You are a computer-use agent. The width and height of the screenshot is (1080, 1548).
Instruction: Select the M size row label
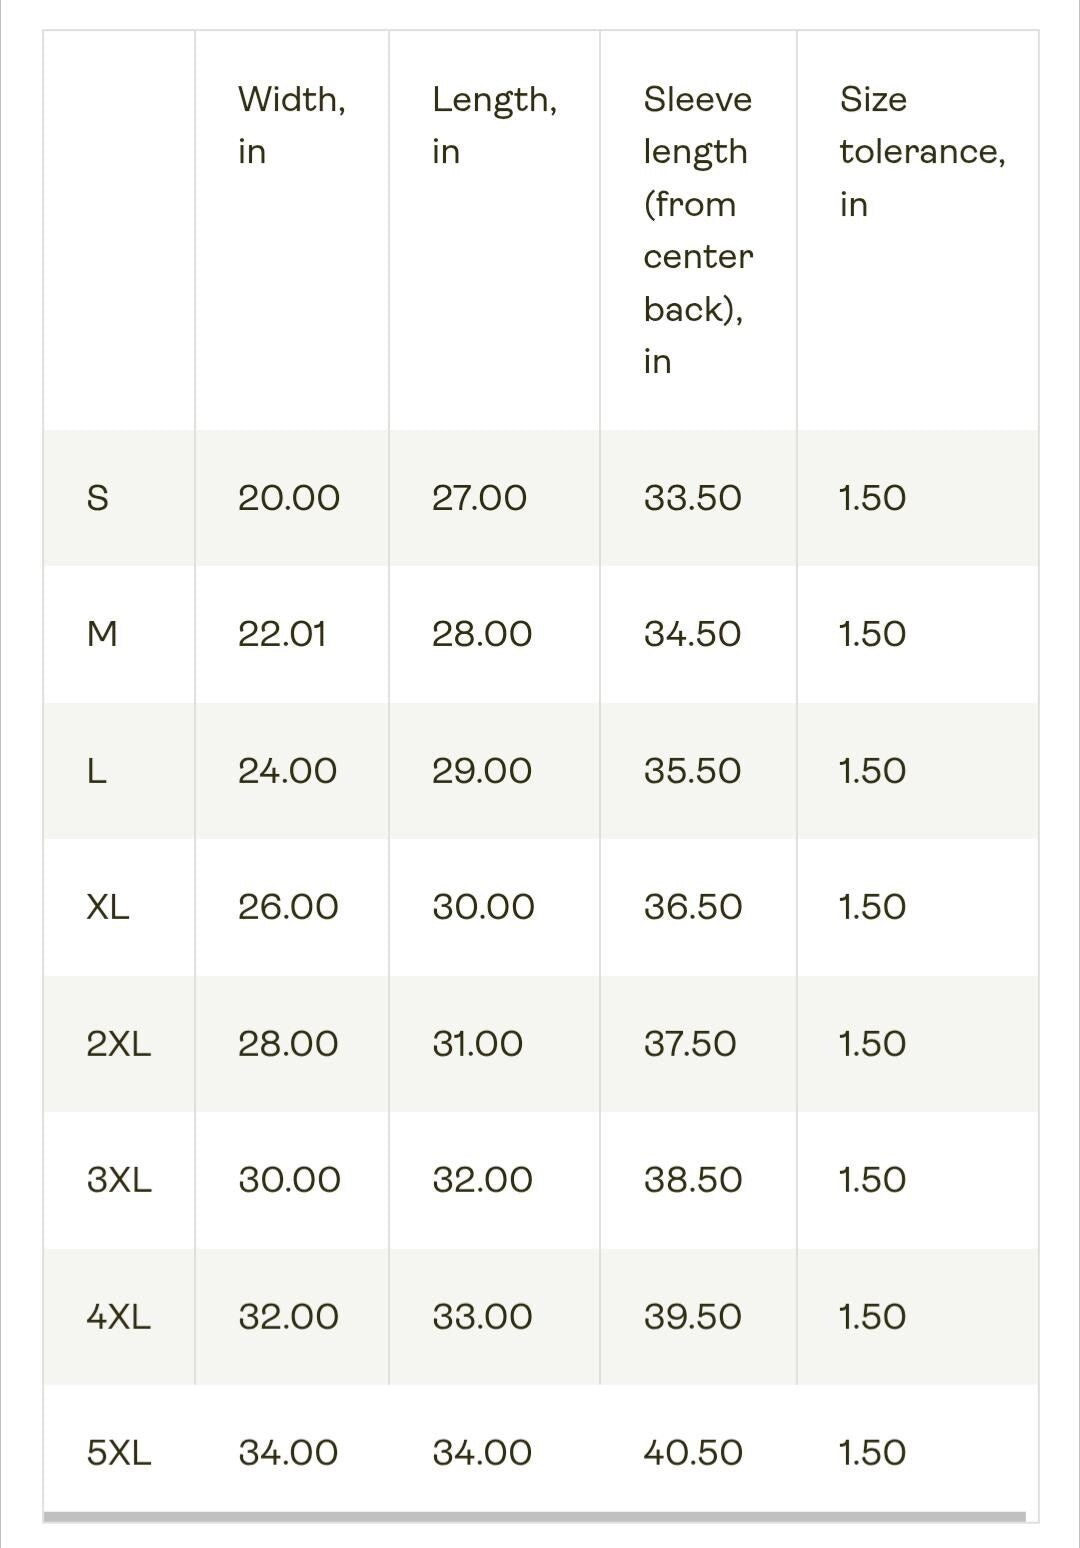[102, 634]
